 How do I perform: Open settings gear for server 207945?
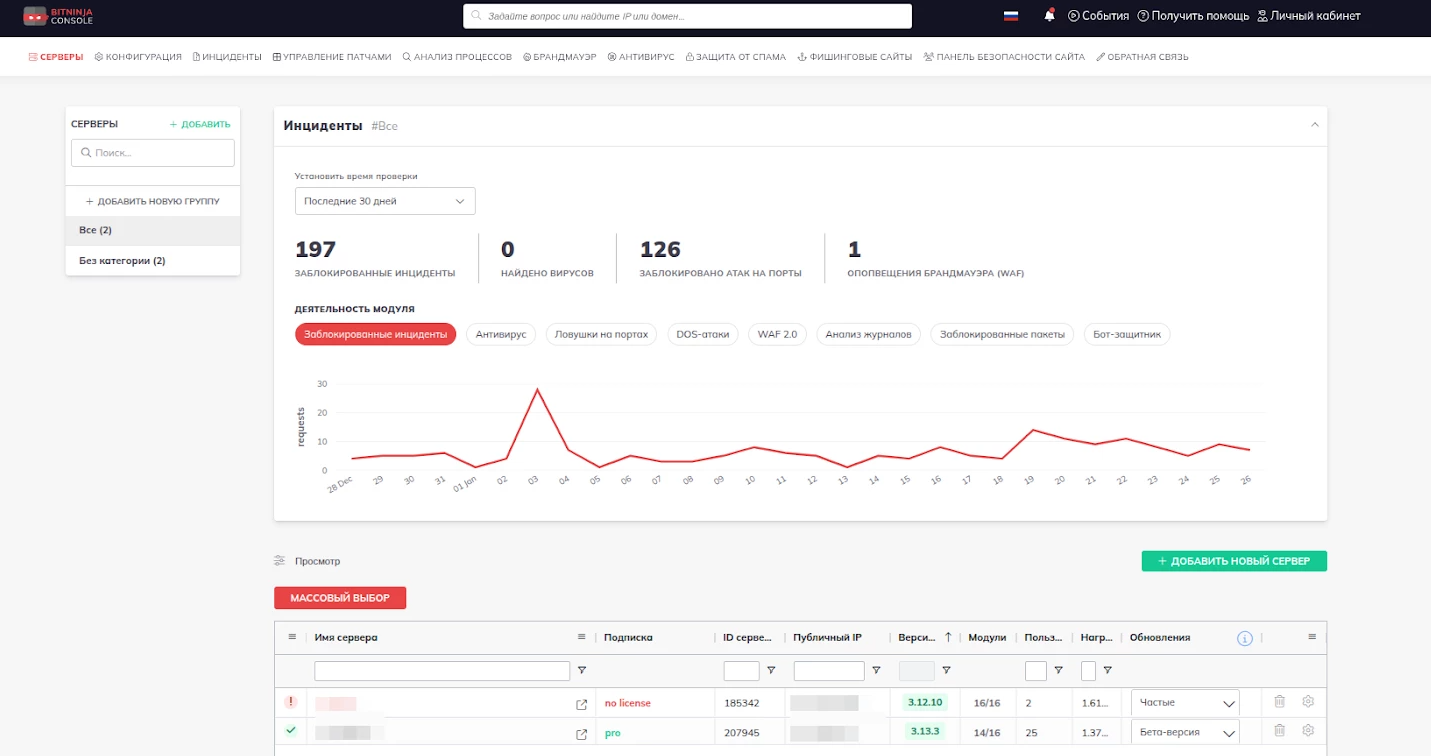[1307, 731]
